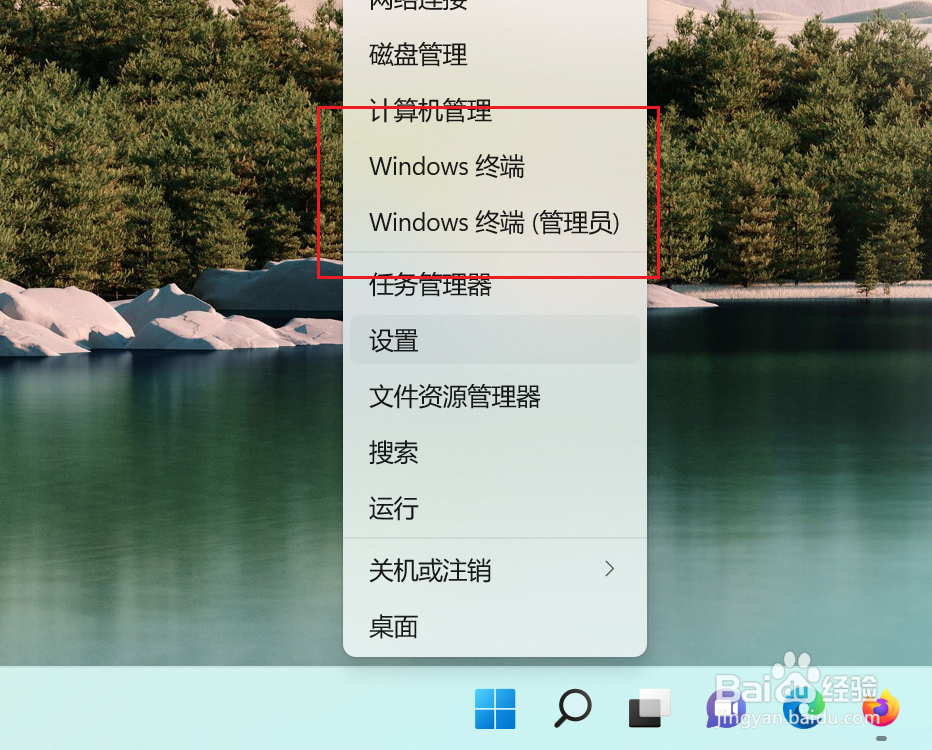Open 设置 from the menu
The image size is (932, 750).
coord(392,340)
